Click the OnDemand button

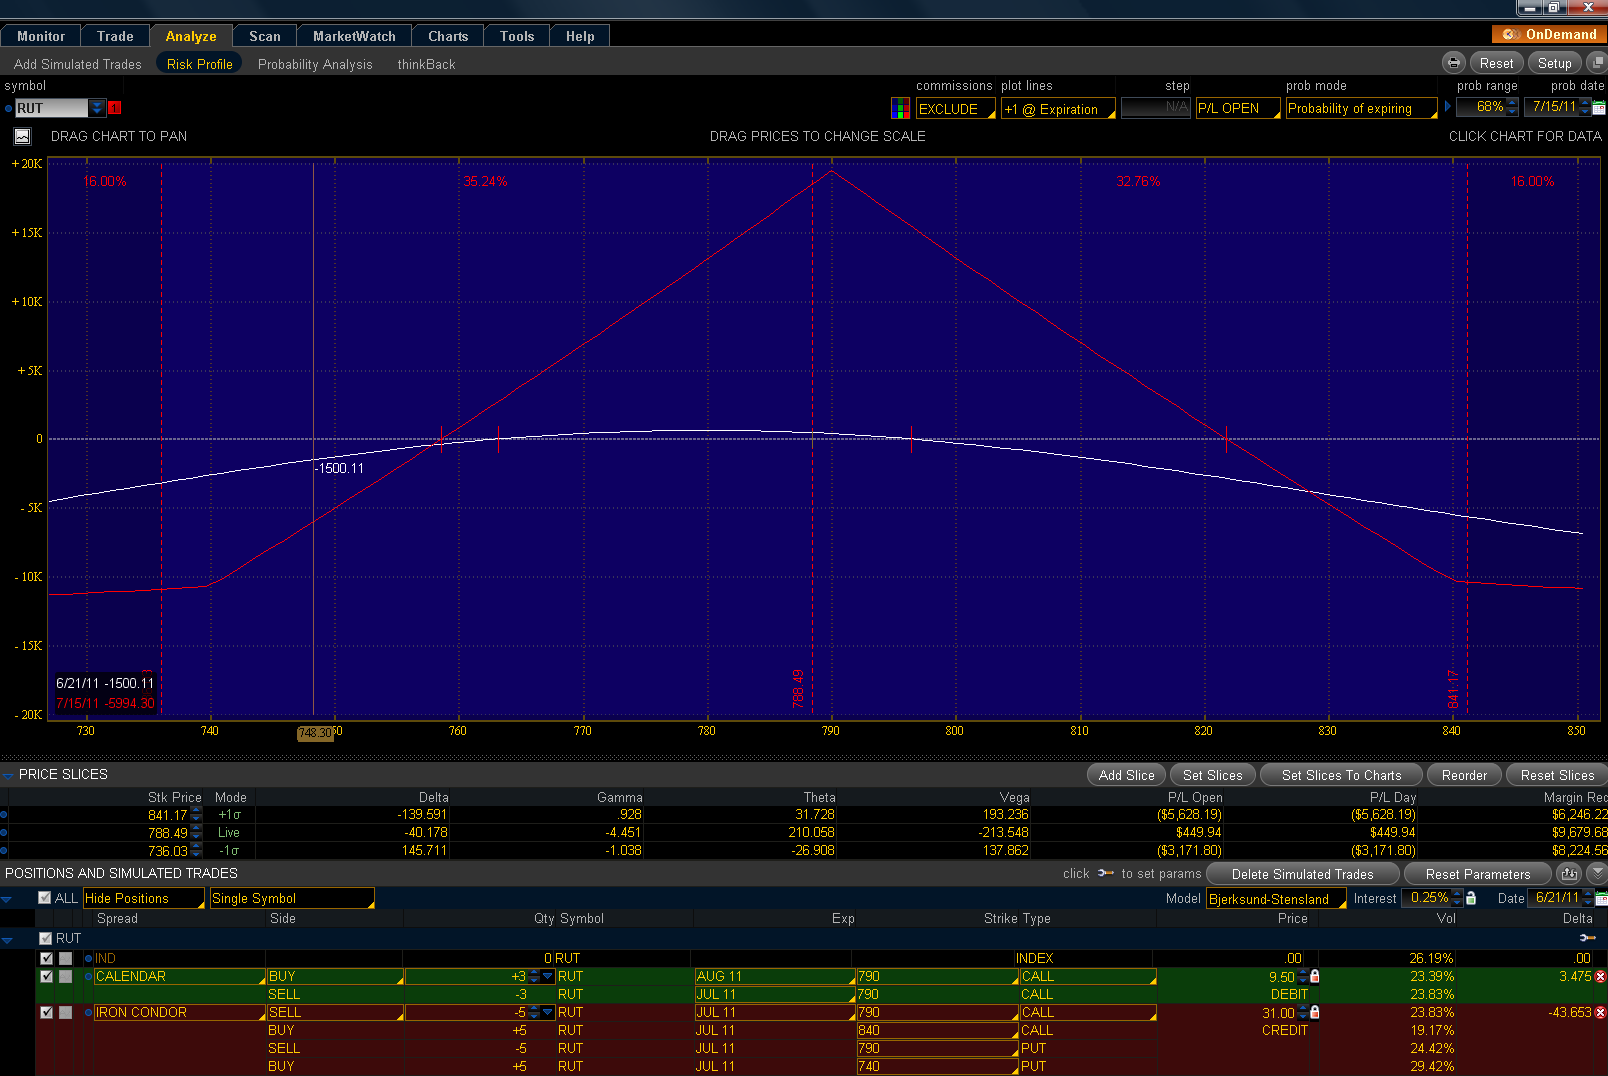tap(1549, 34)
